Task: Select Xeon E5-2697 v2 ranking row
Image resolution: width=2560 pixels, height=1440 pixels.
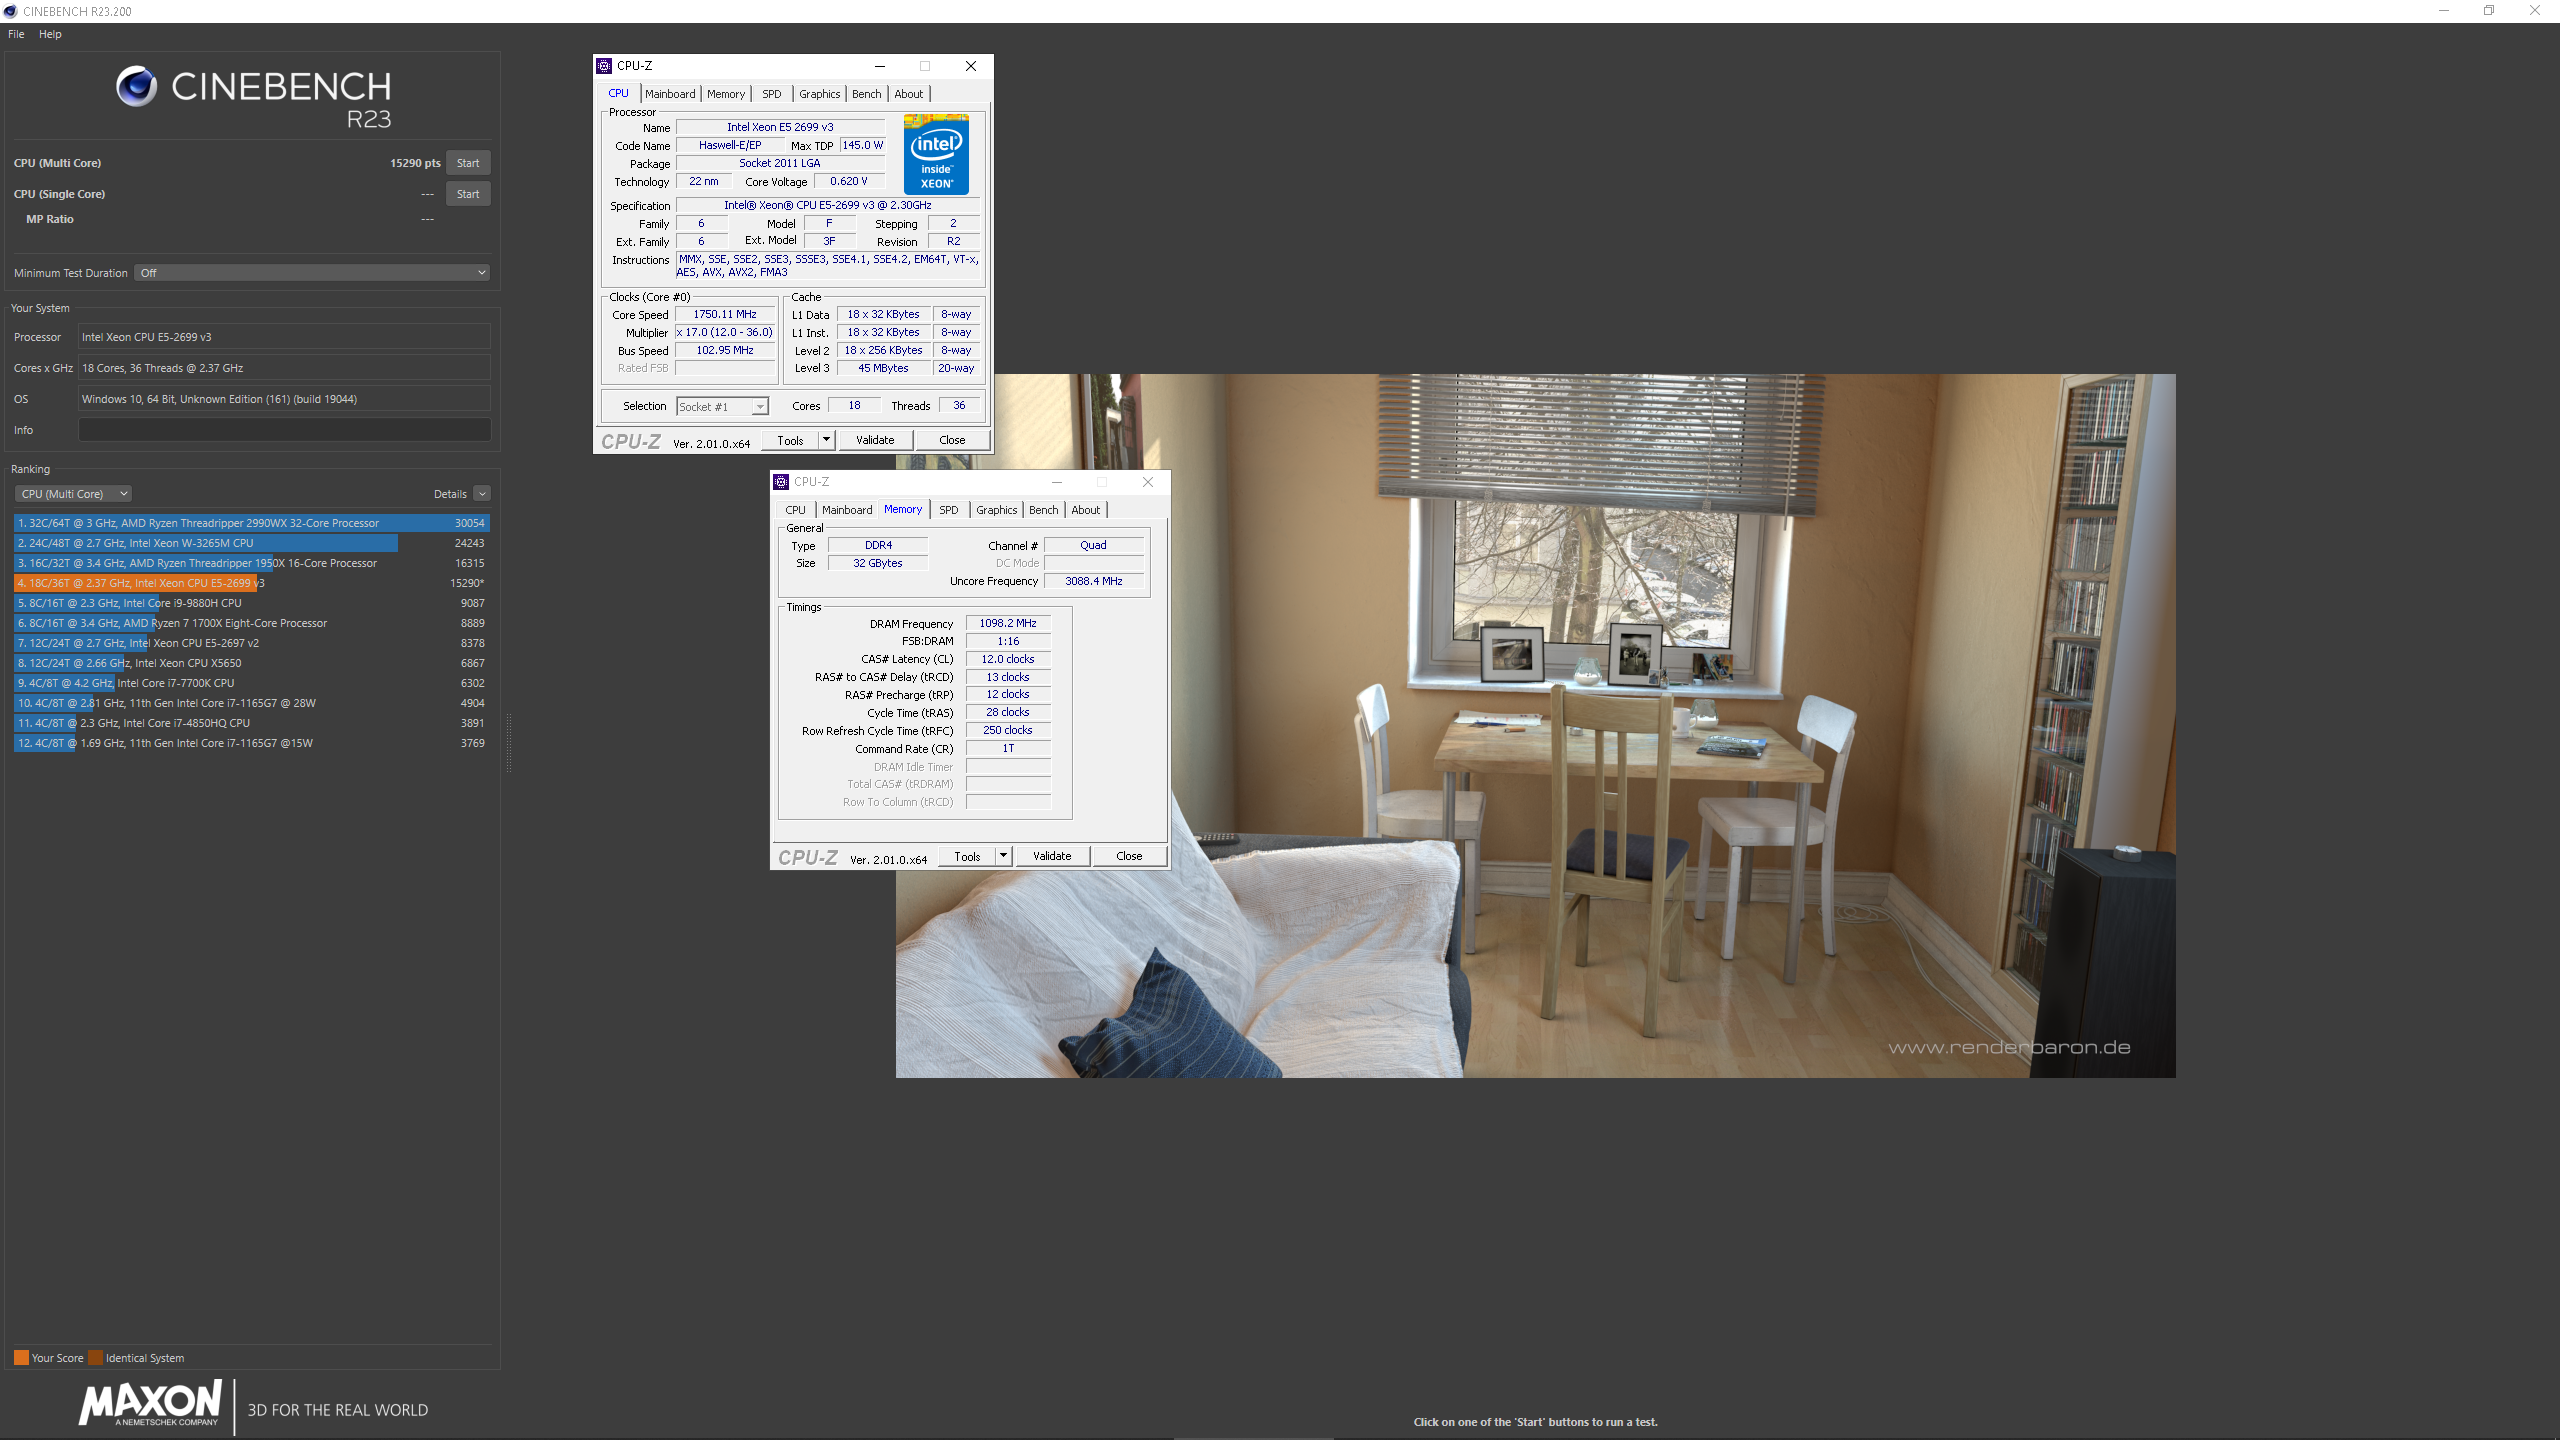Action: coord(251,643)
